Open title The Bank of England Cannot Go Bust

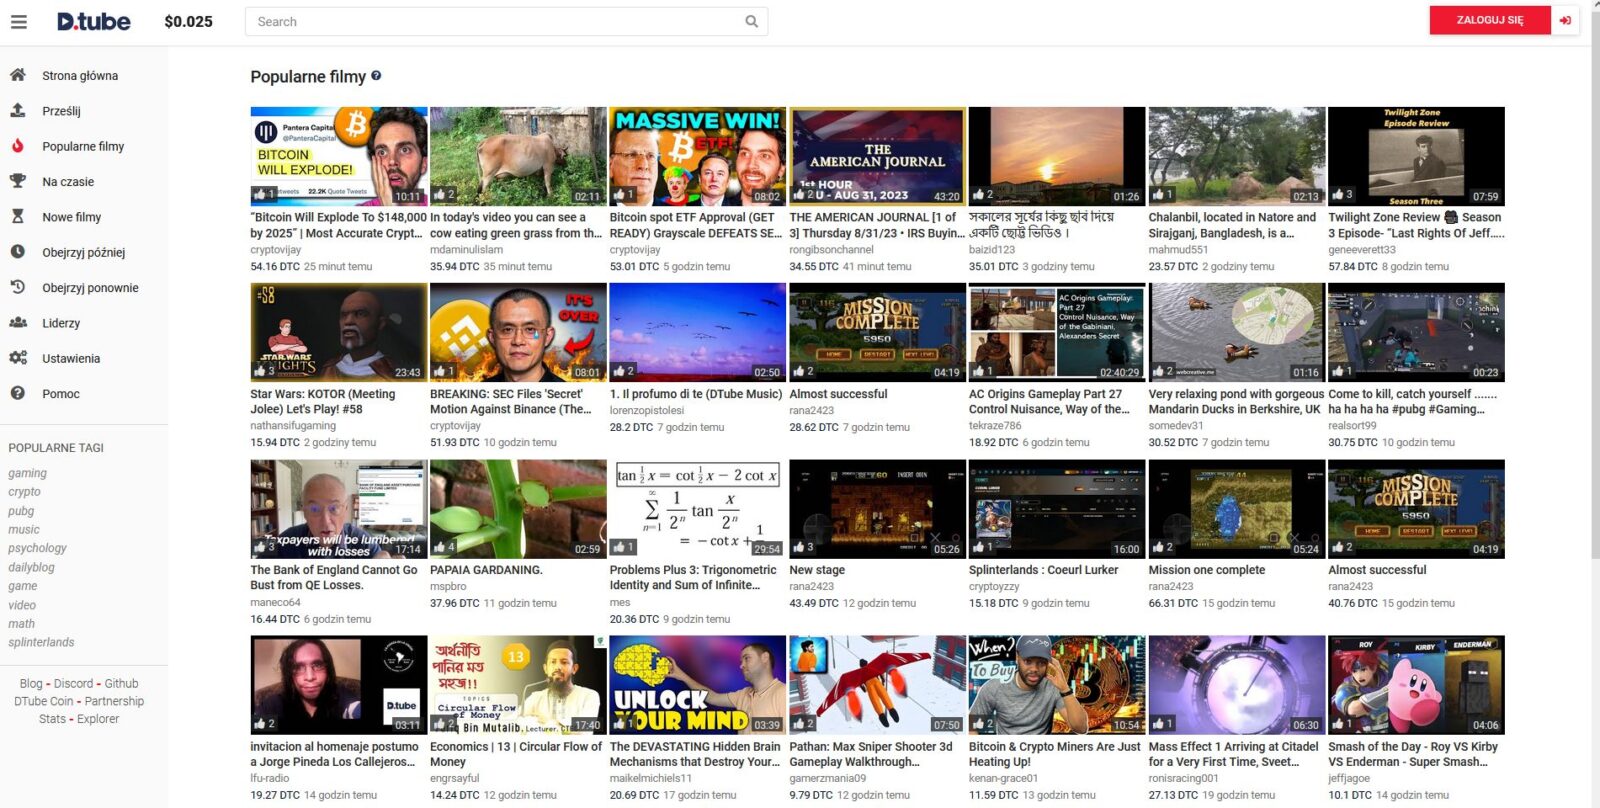point(334,578)
